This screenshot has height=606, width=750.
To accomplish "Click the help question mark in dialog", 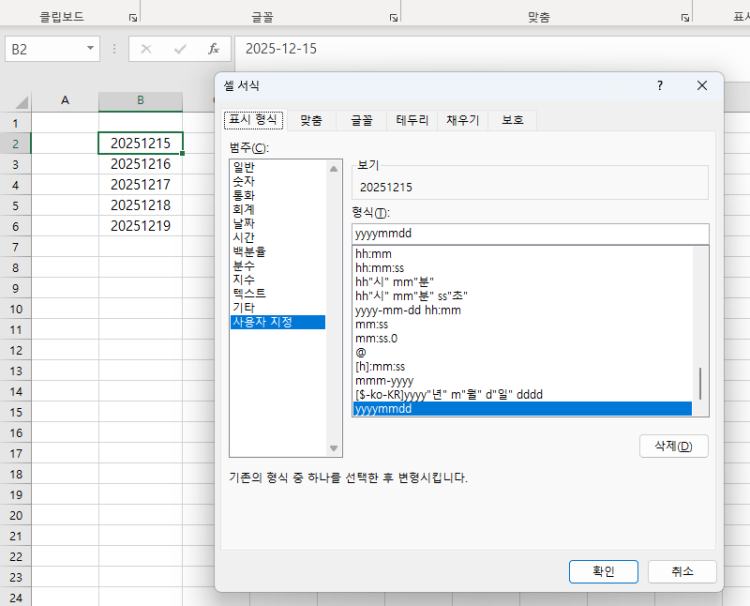I will pyautogui.click(x=660, y=86).
